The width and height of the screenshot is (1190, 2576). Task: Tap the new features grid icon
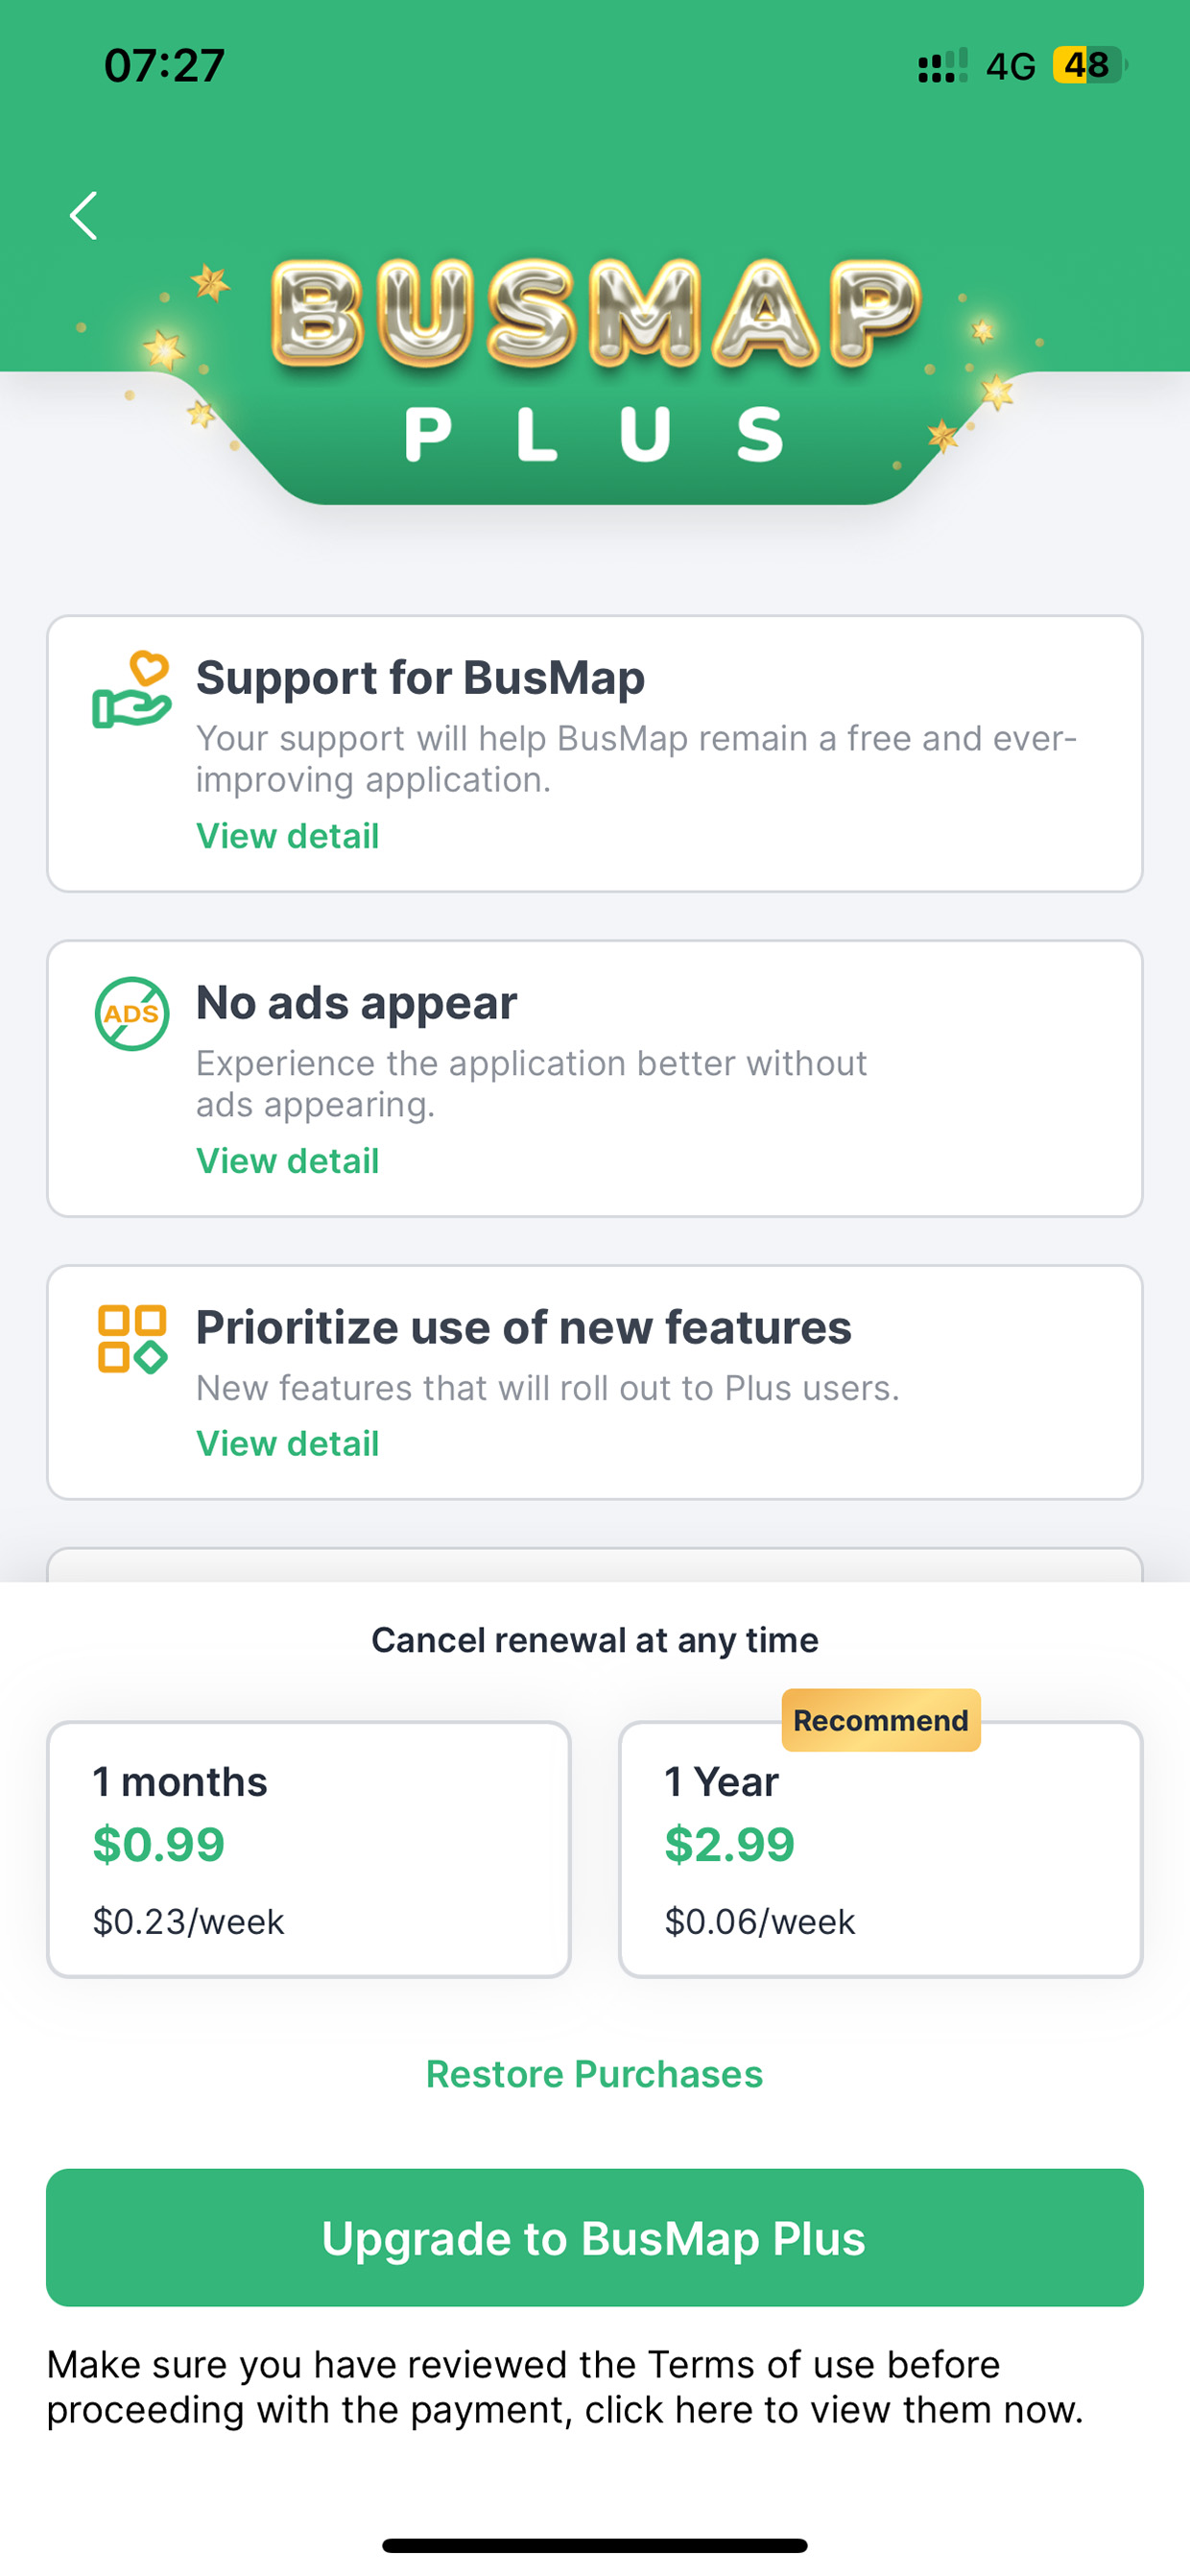(132, 1339)
